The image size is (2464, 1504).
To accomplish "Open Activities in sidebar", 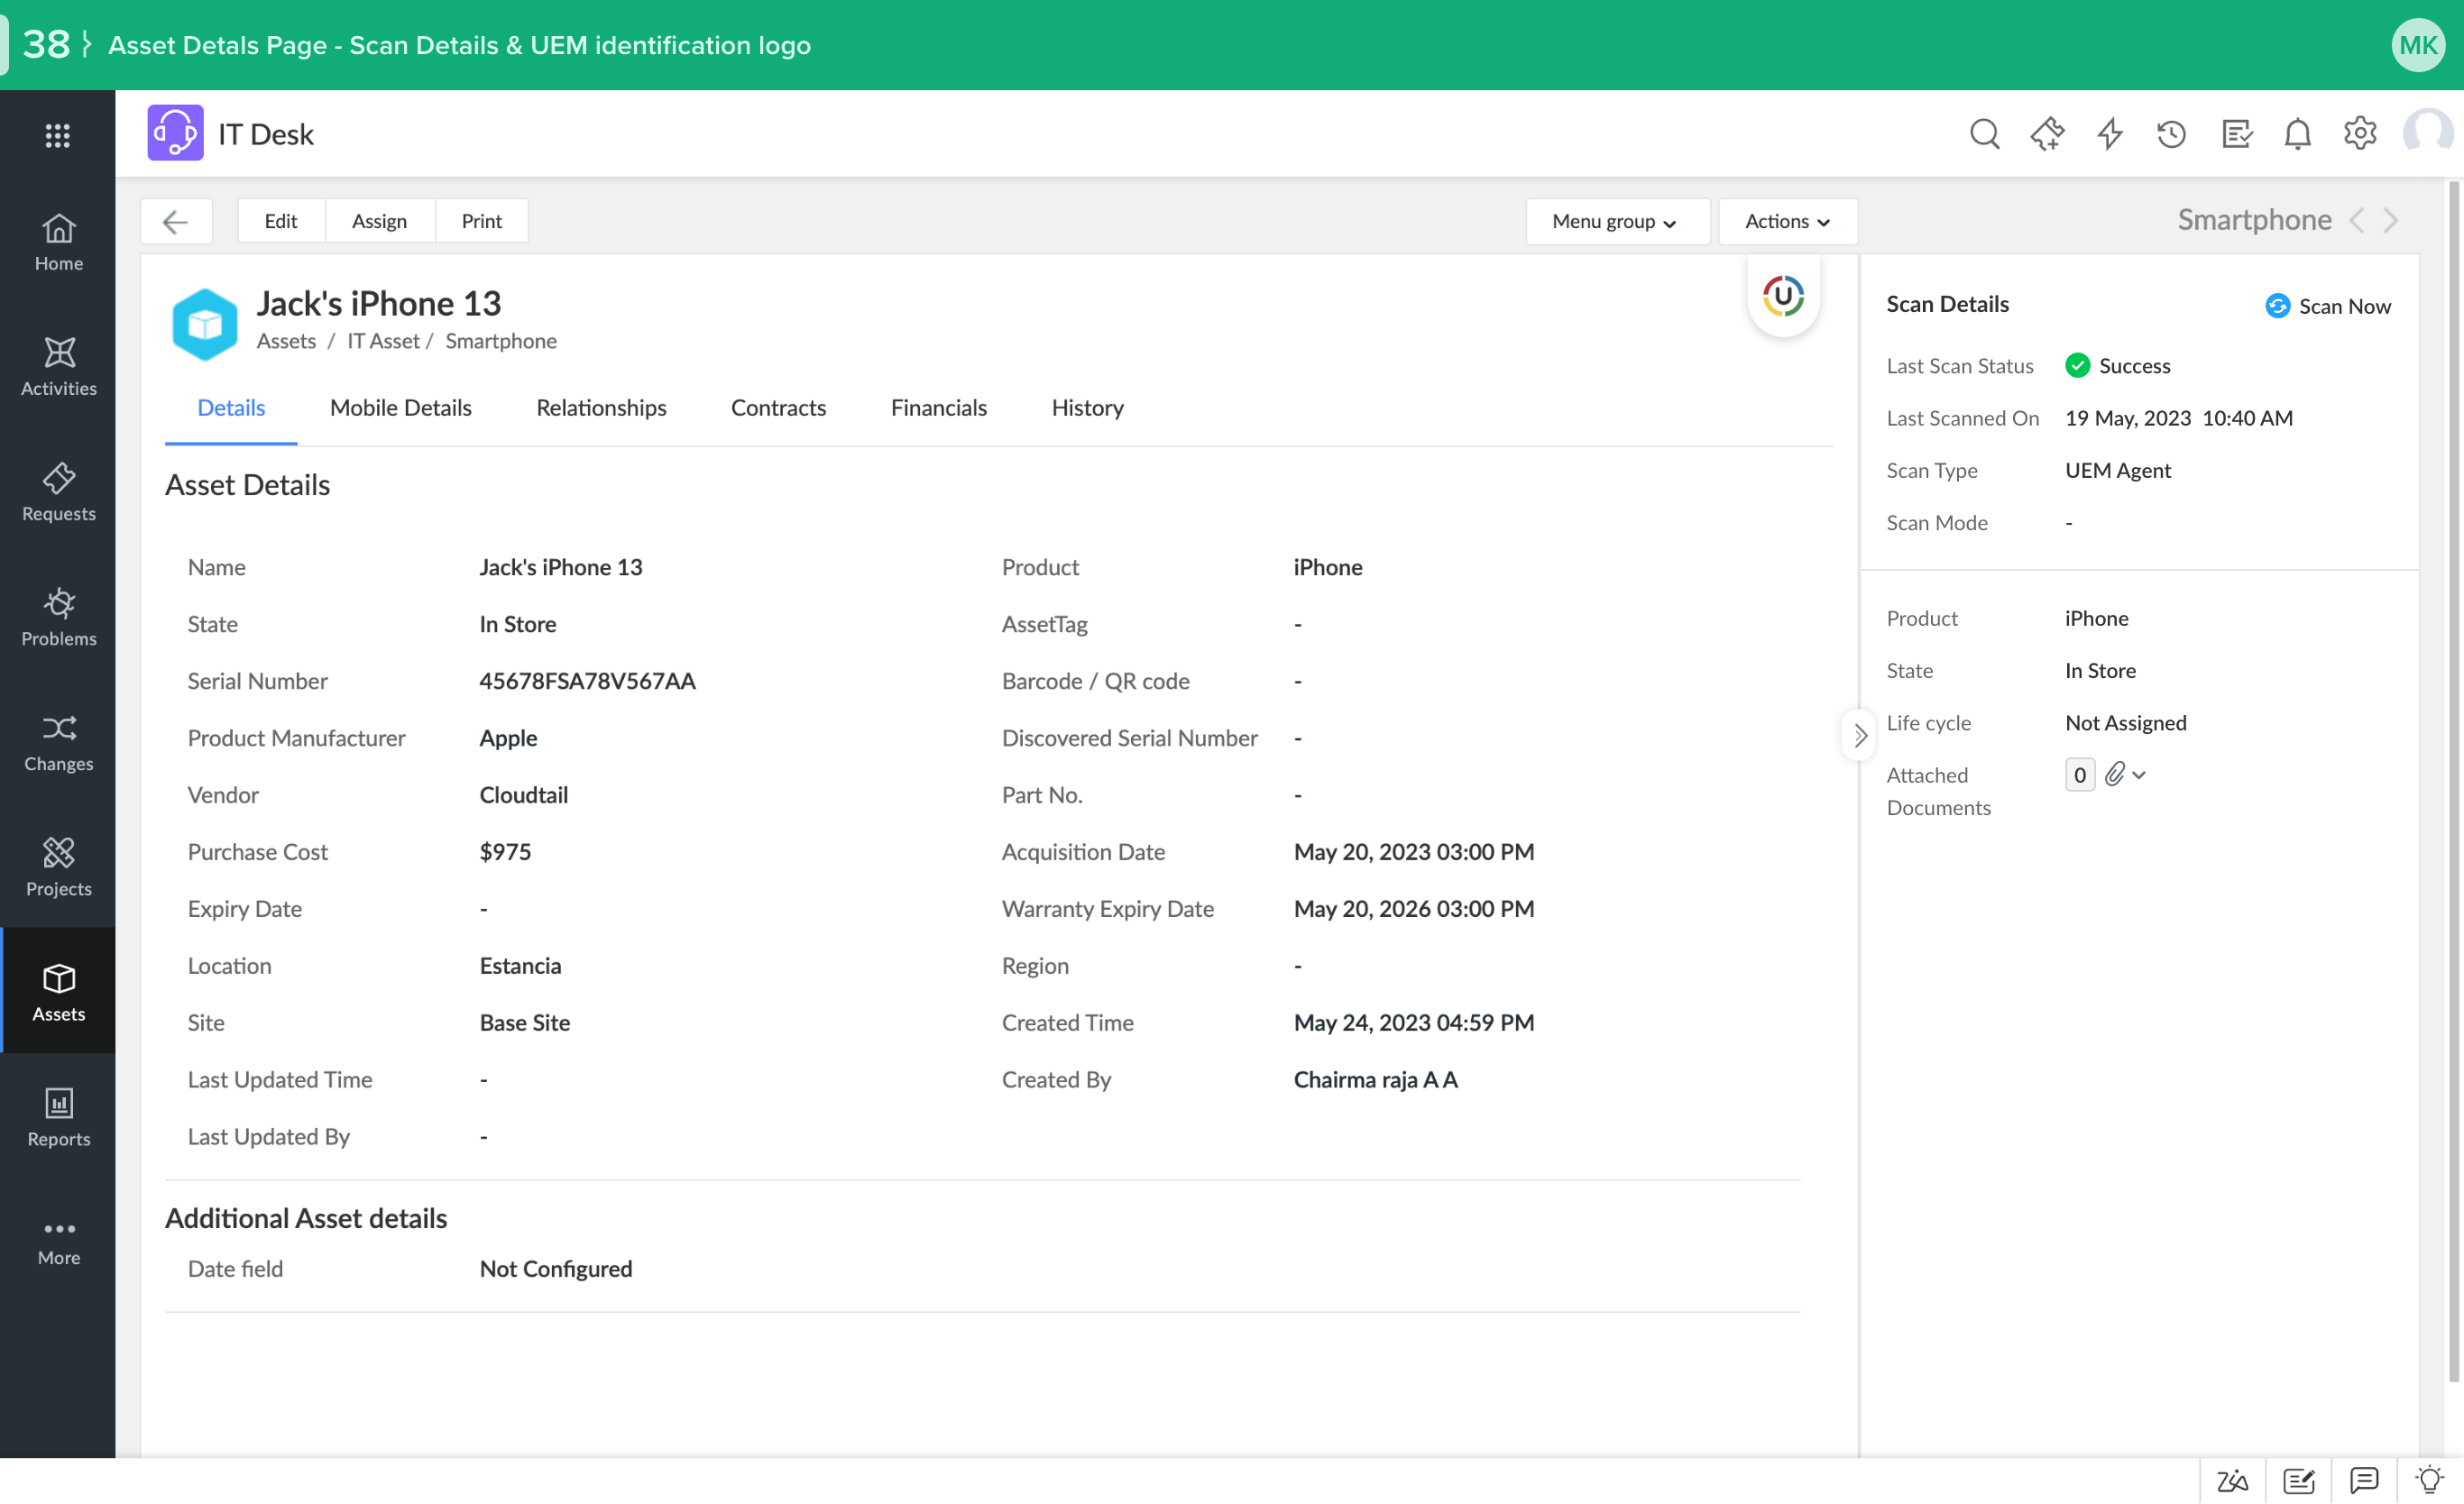I will coord(58,367).
